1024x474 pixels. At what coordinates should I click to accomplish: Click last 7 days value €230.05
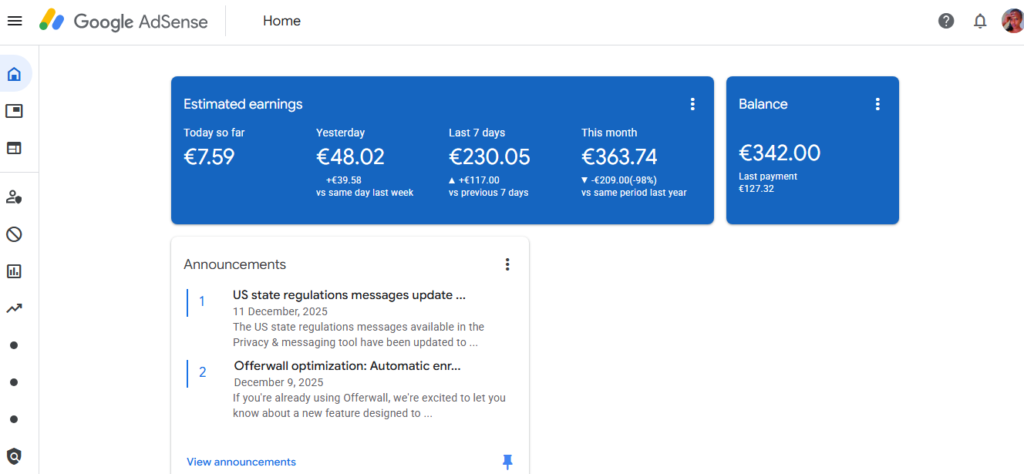pyautogui.click(x=489, y=157)
